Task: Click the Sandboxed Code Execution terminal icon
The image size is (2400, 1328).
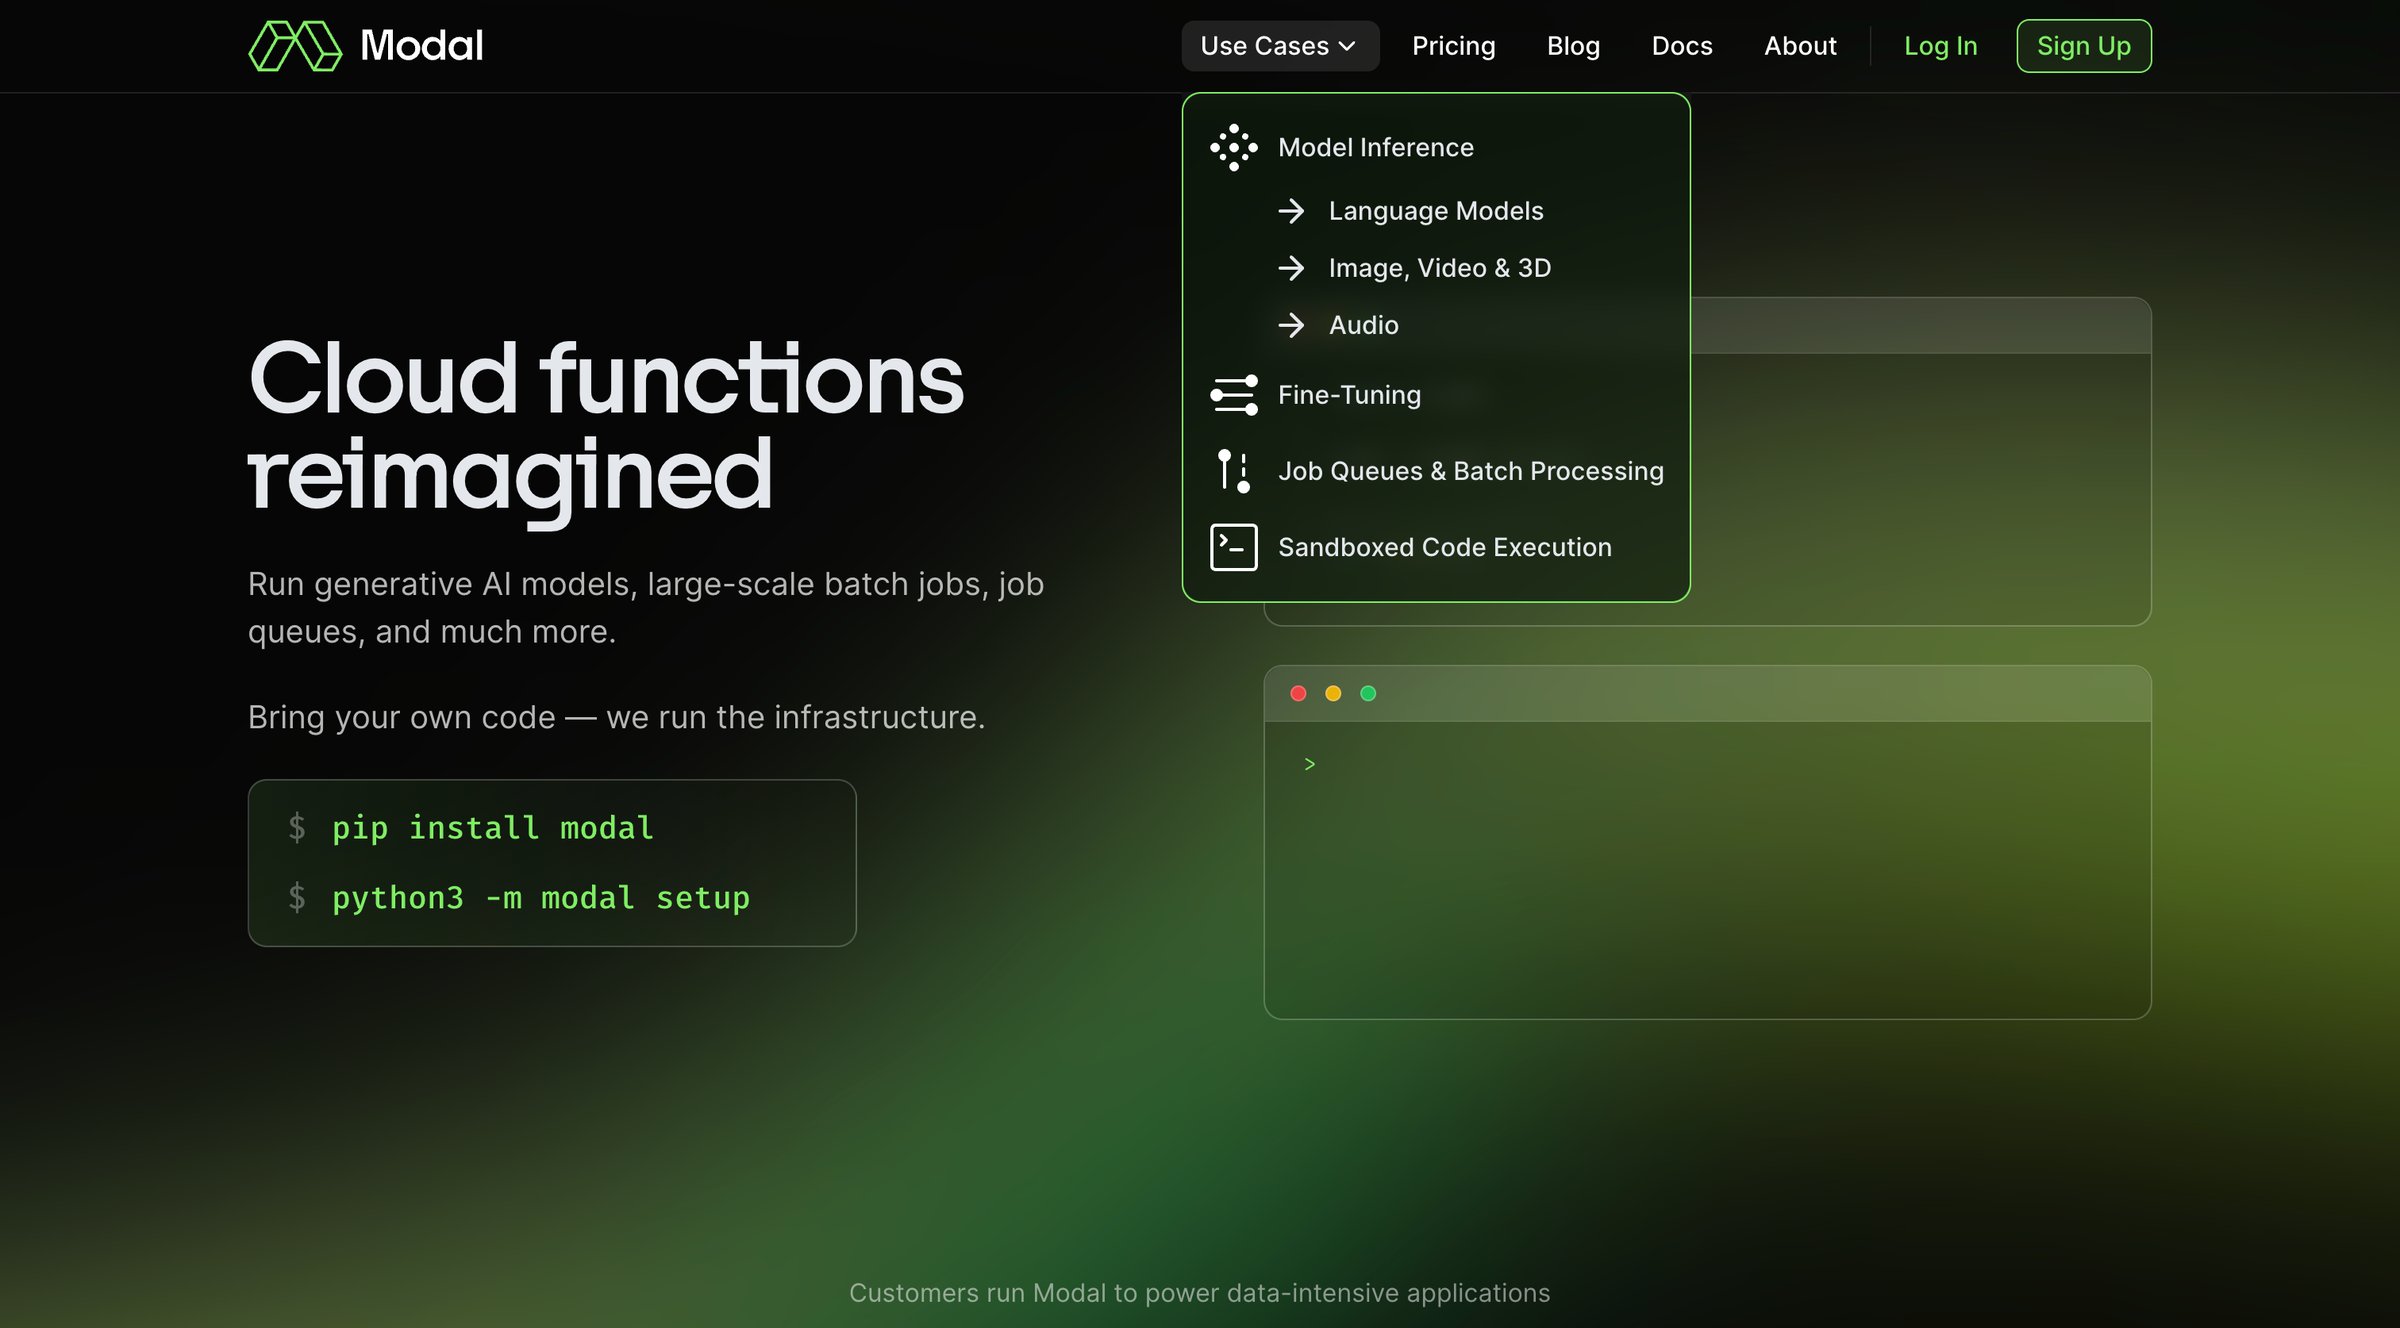Action: [1233, 547]
